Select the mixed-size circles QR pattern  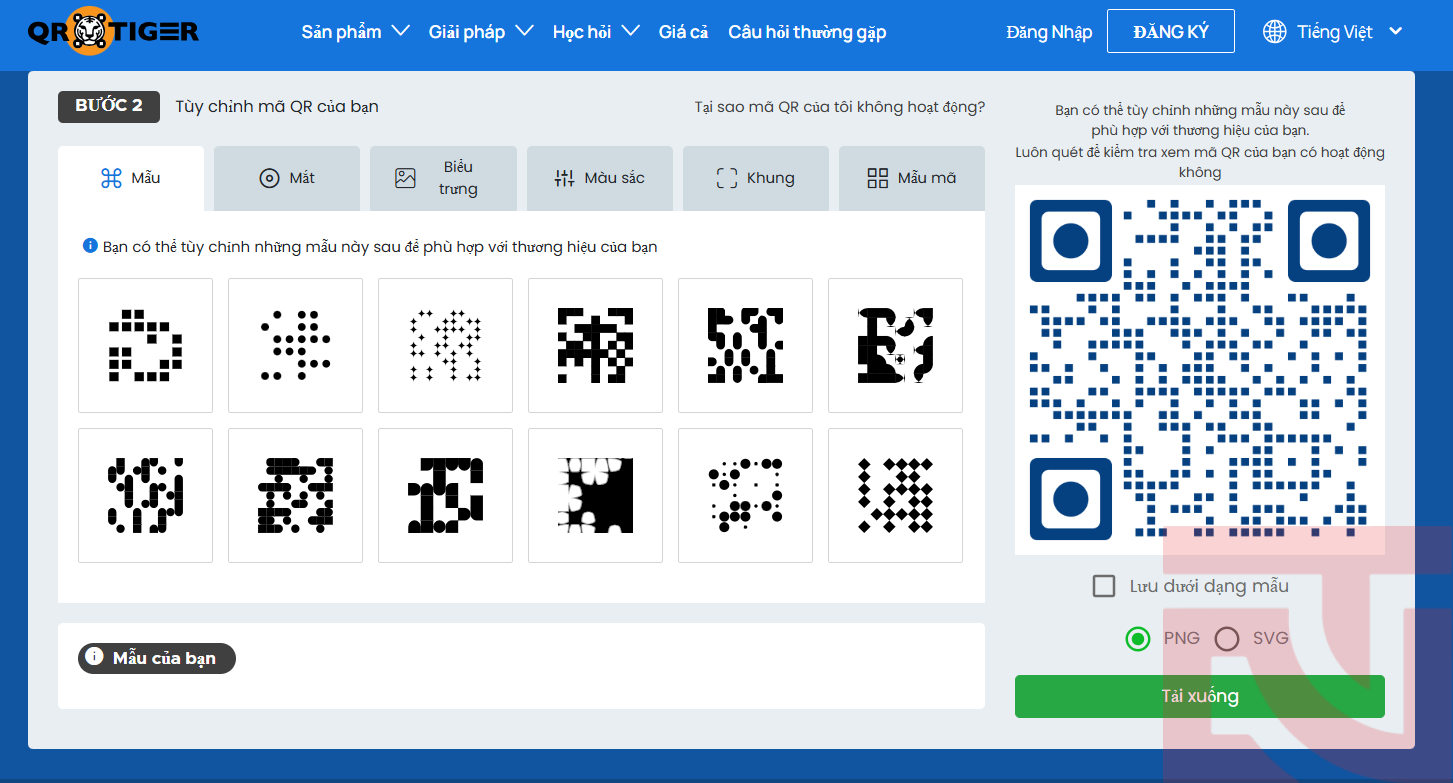tap(745, 495)
